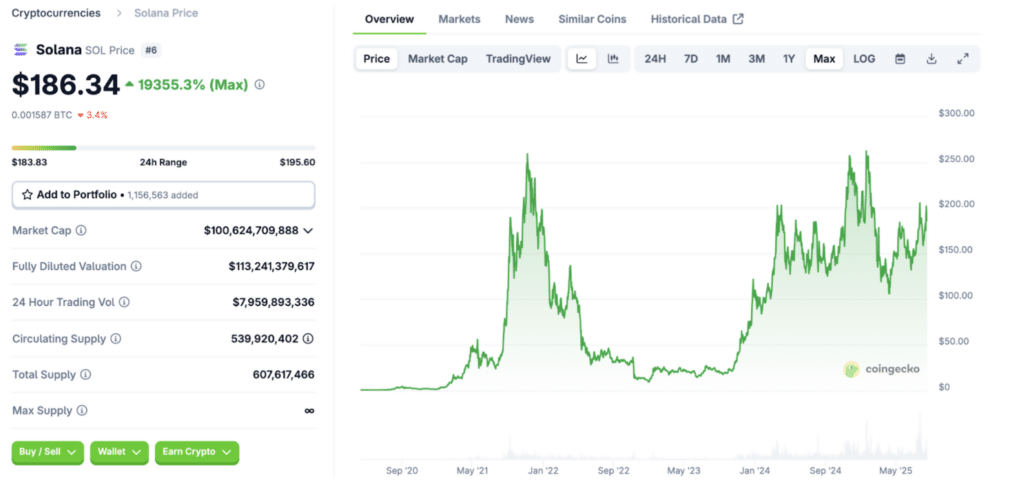Click the $113,241,379,617 valuation value
Viewport: 1024px width, 481px height.
tap(272, 266)
